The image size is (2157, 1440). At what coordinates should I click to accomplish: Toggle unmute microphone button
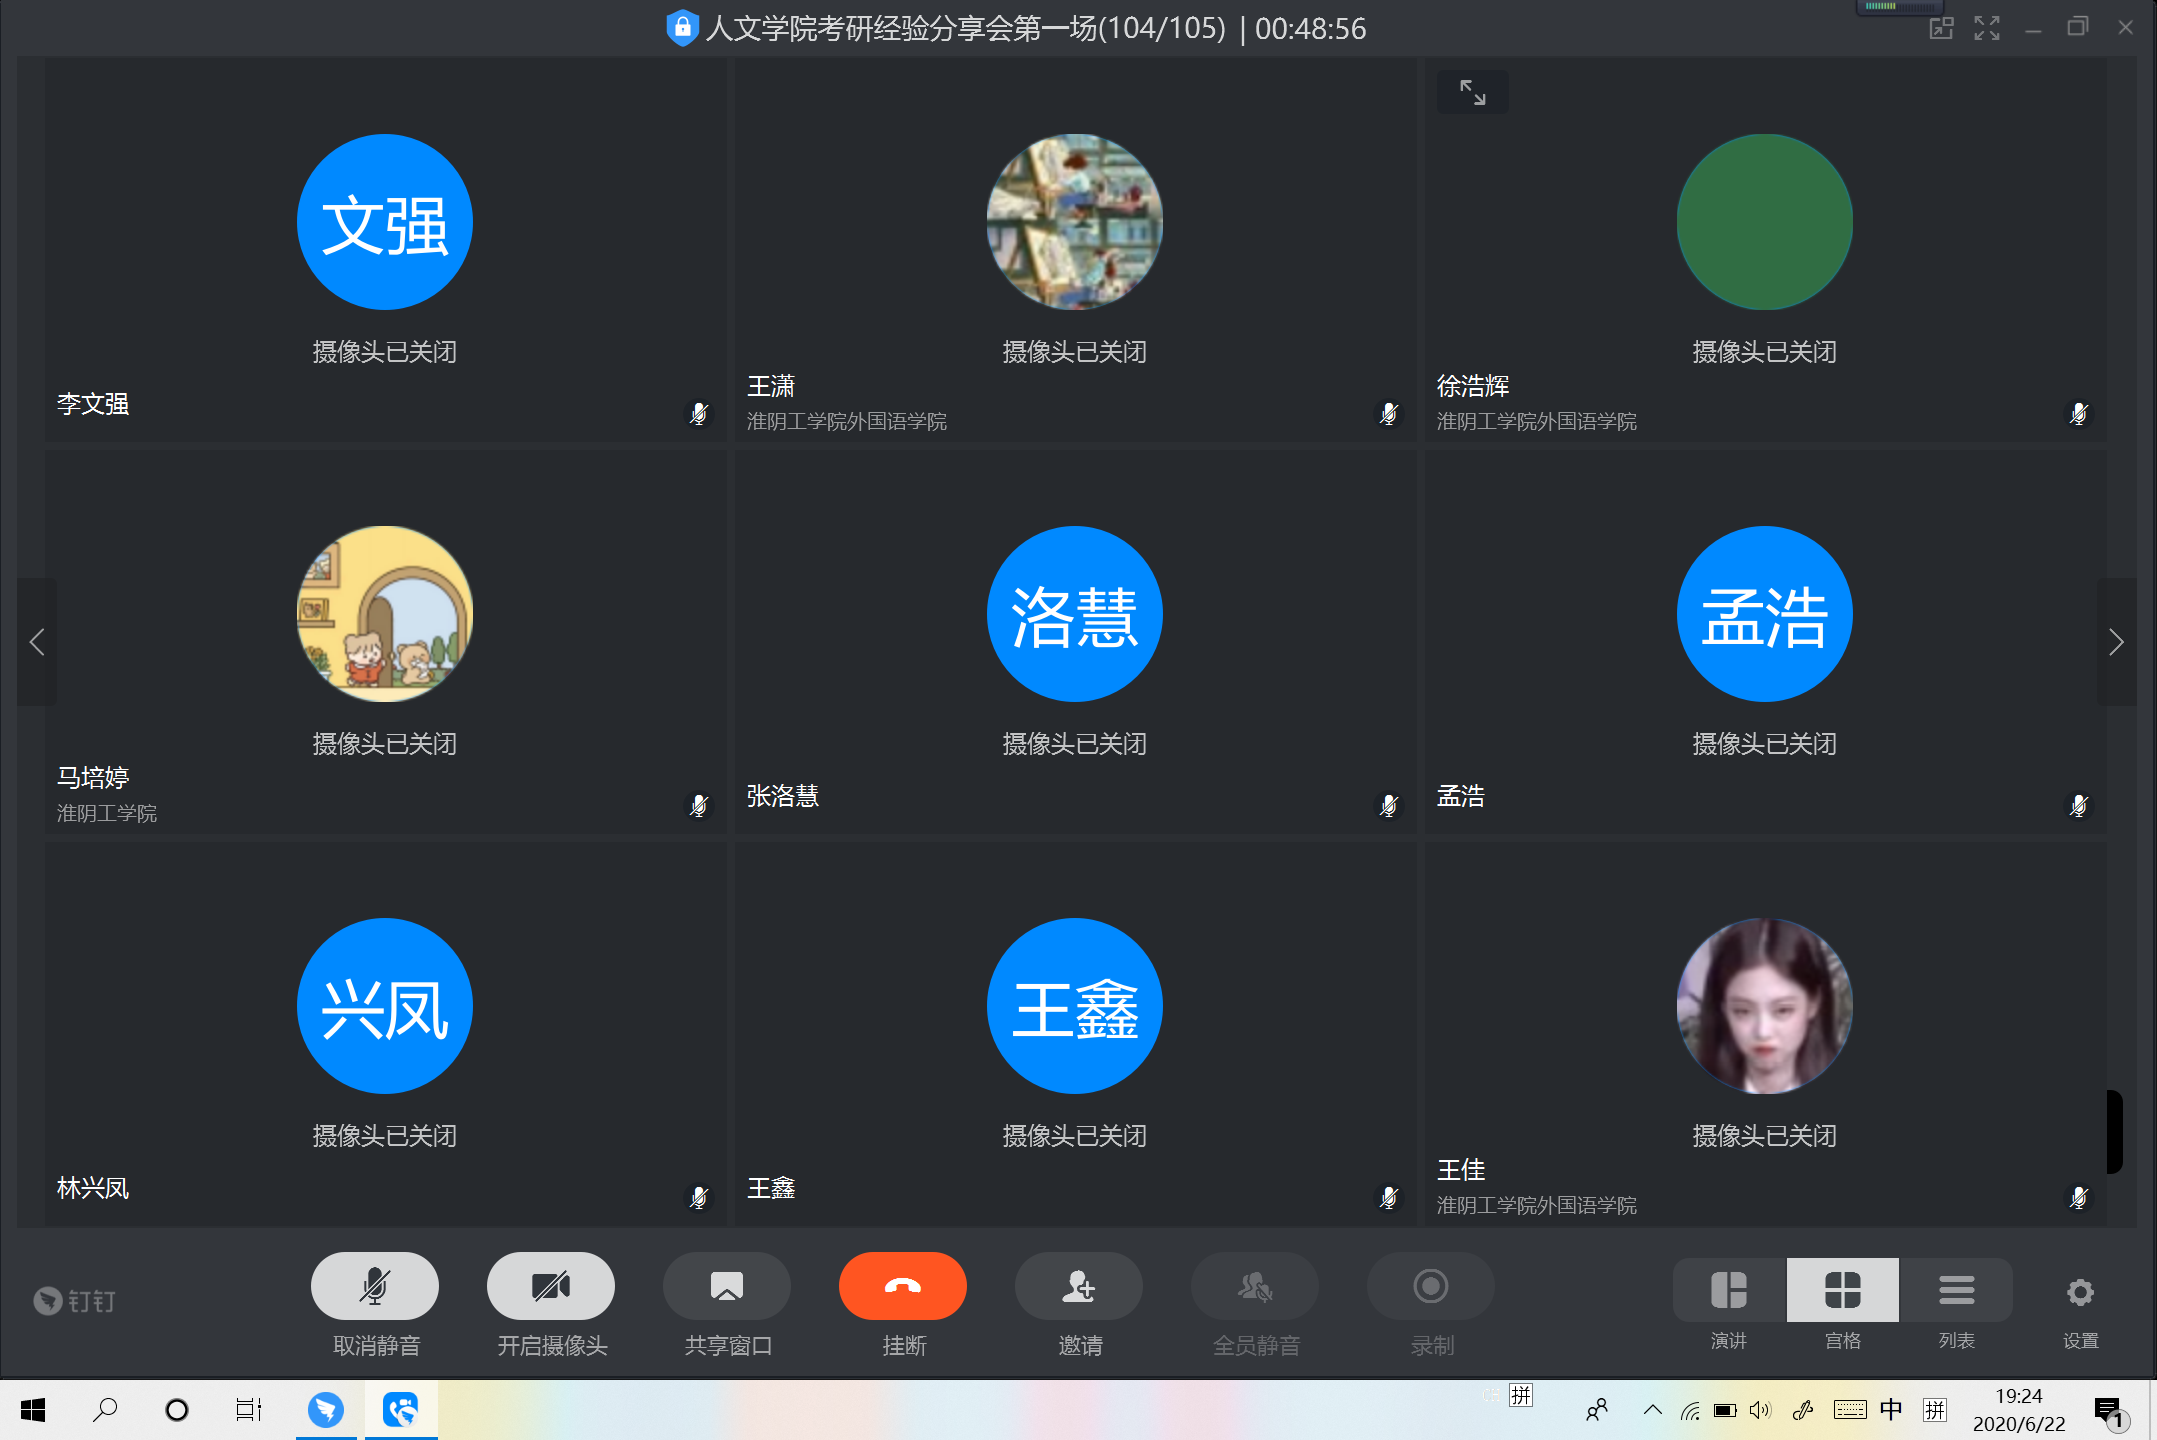[374, 1286]
